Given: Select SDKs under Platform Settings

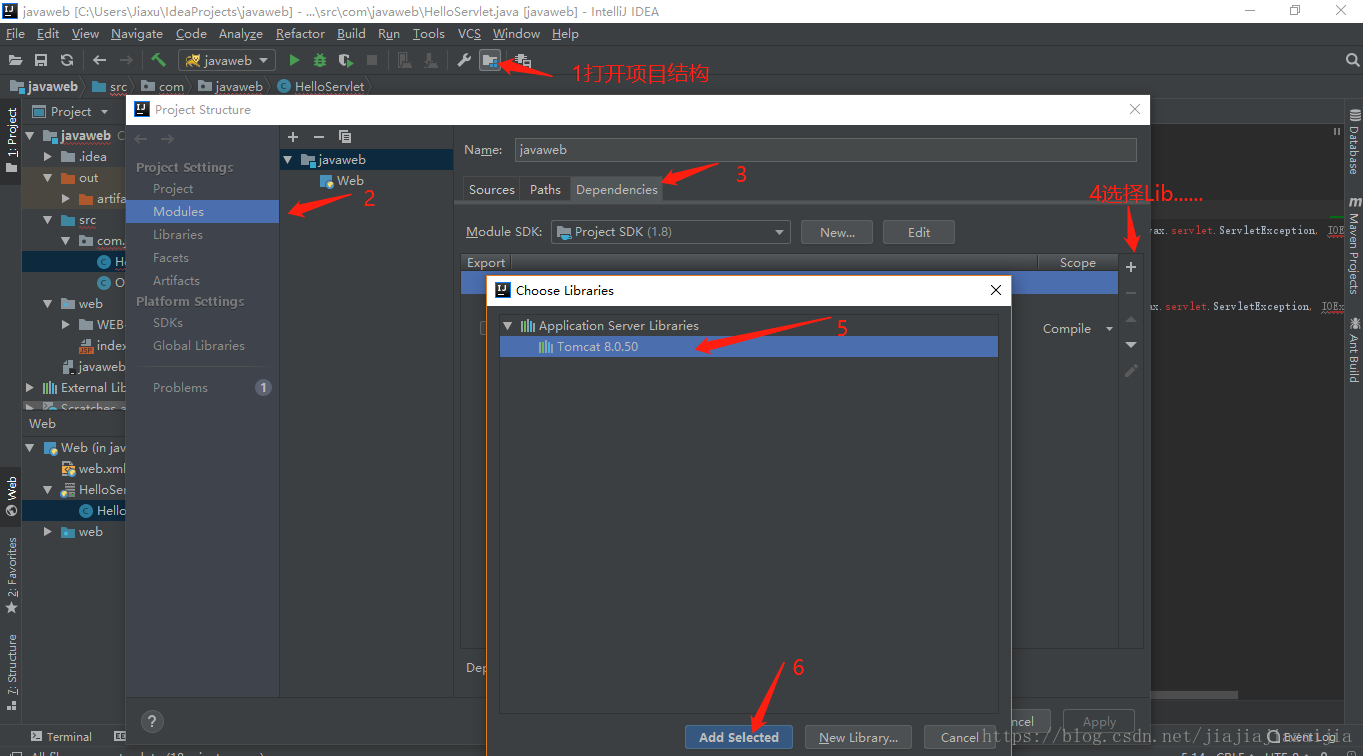Looking at the screenshot, I should coord(168,323).
